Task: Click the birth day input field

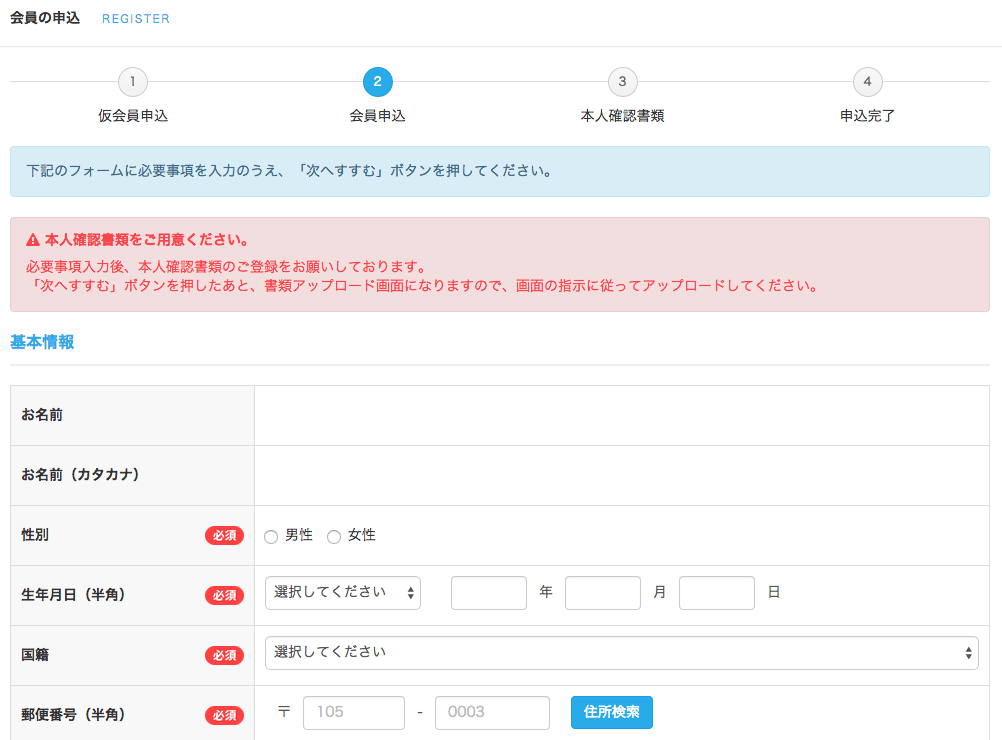Action: click(x=716, y=593)
